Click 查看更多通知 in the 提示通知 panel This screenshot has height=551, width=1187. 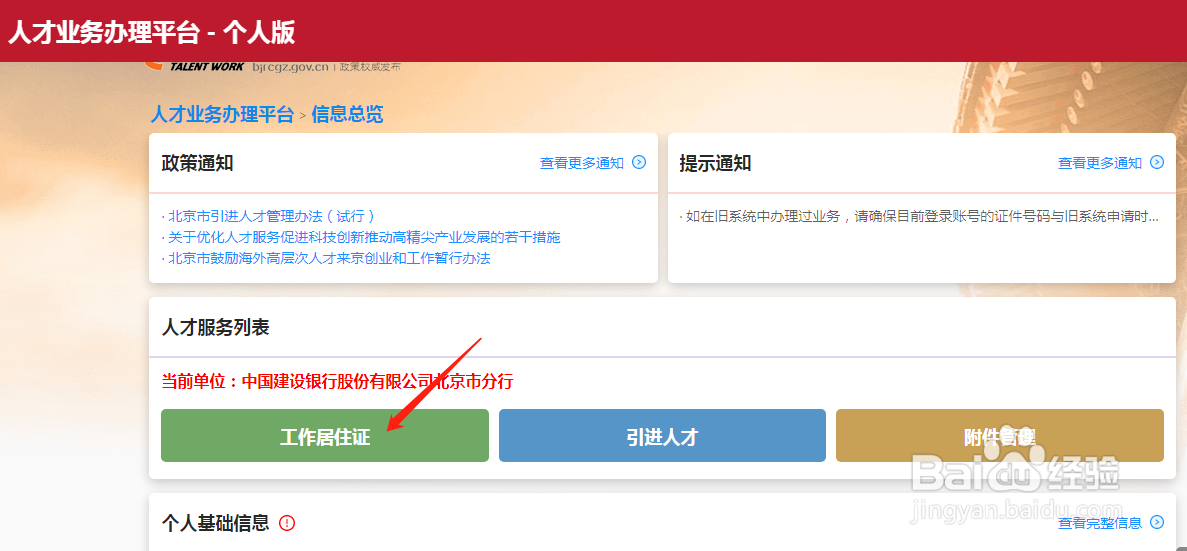click(1099, 163)
